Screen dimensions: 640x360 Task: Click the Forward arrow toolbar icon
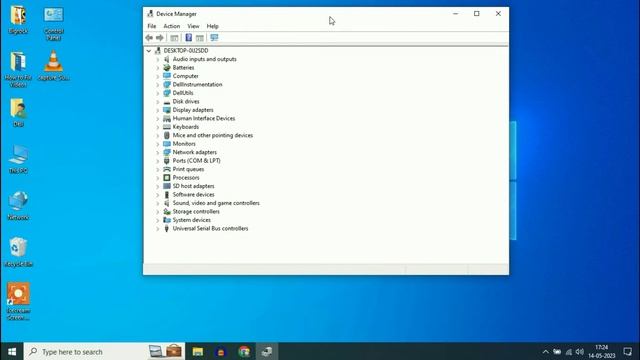click(160, 38)
